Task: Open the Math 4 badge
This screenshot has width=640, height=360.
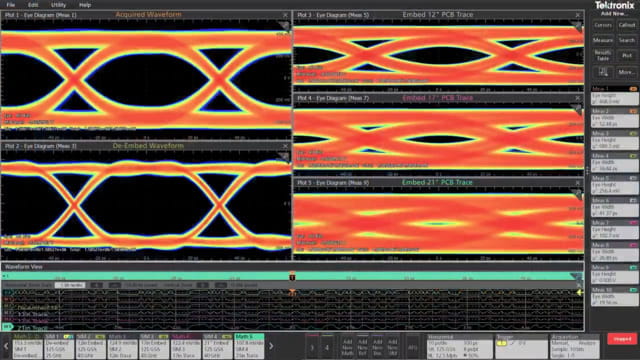Action: (x=186, y=347)
